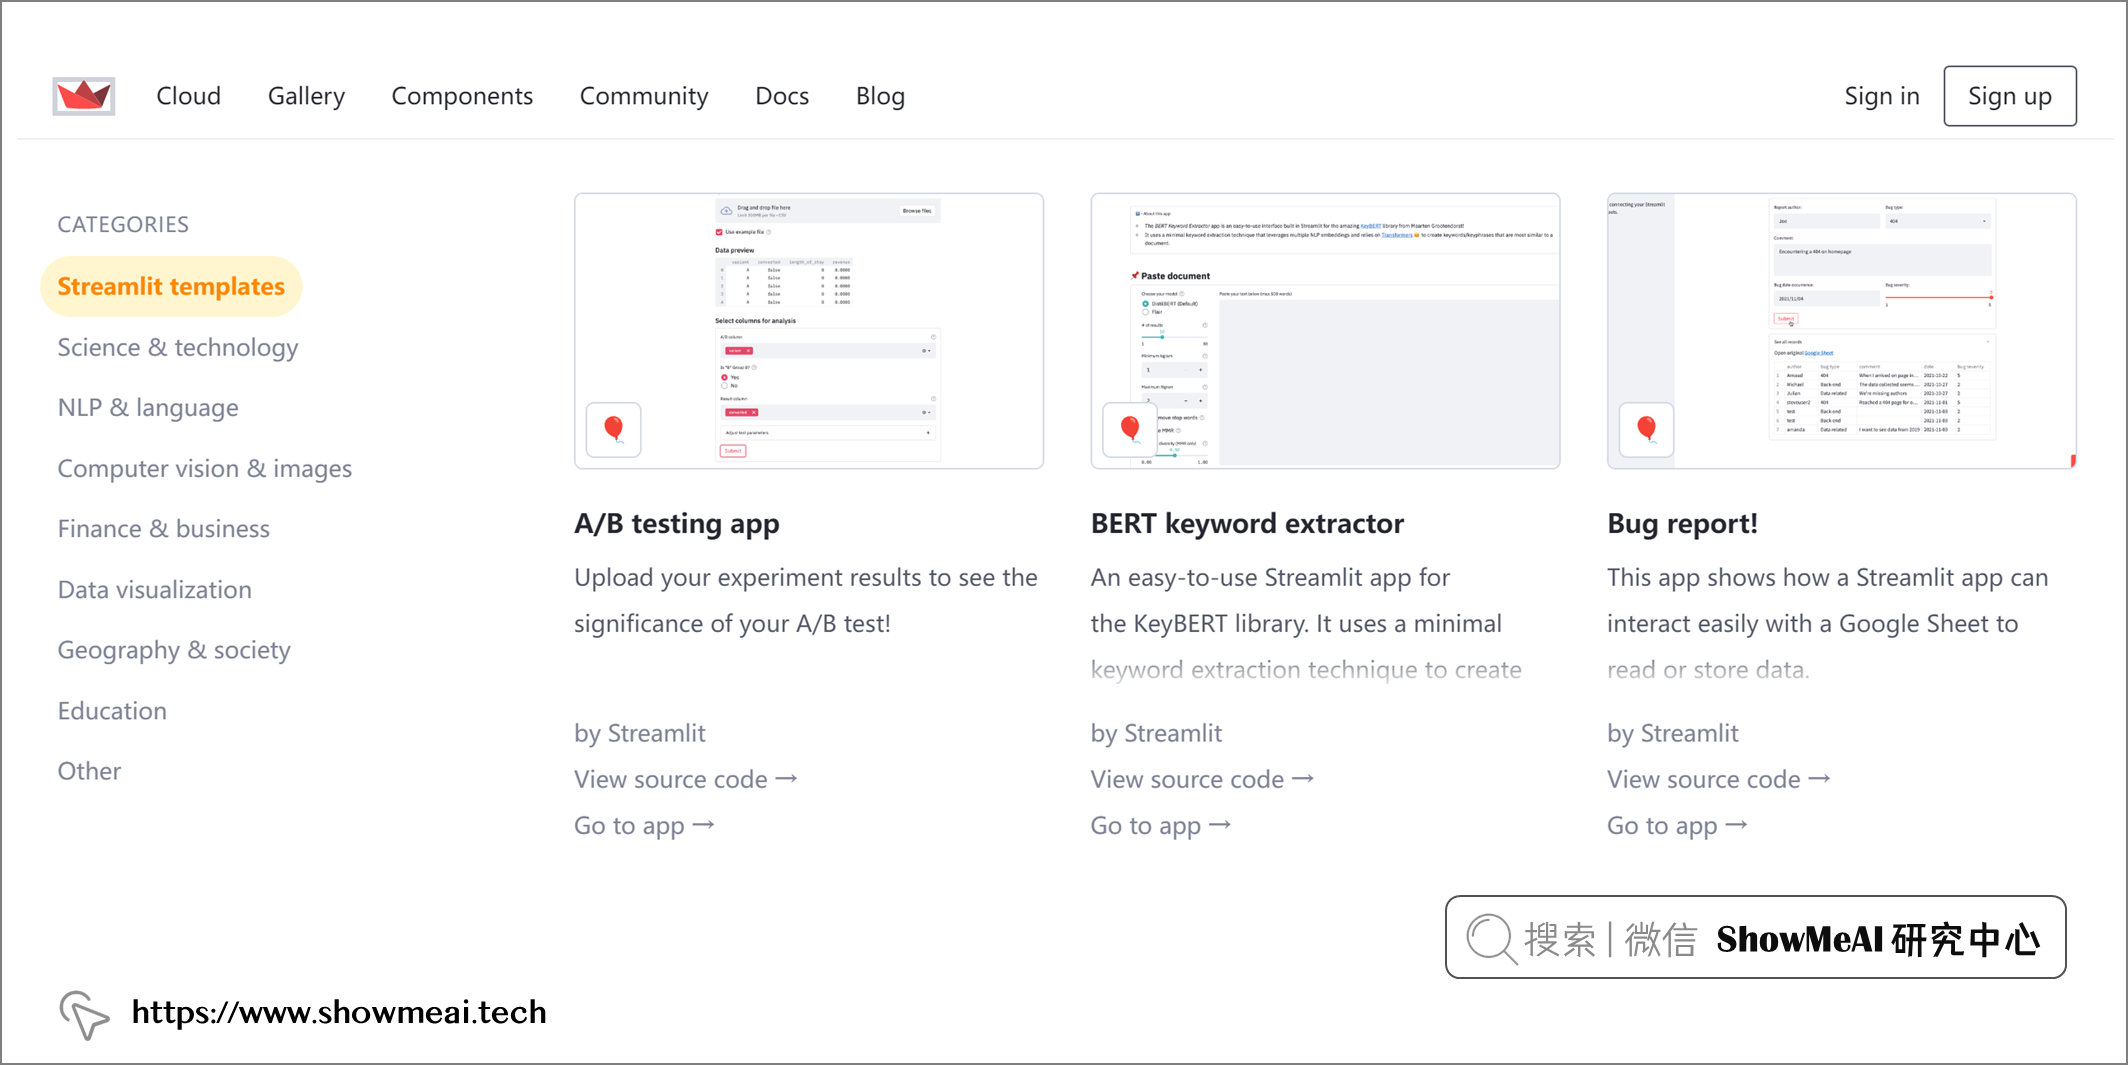Image resolution: width=2128 pixels, height=1065 pixels.
Task: Go to app for A/B testing
Action: tap(644, 826)
